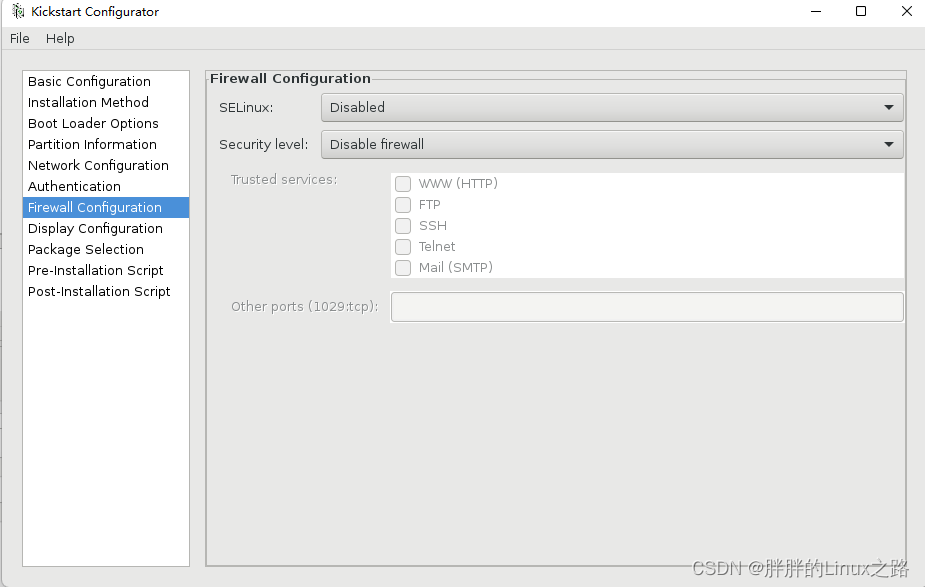Open Pre-Installation Script section
The height and width of the screenshot is (587, 925).
(96, 271)
